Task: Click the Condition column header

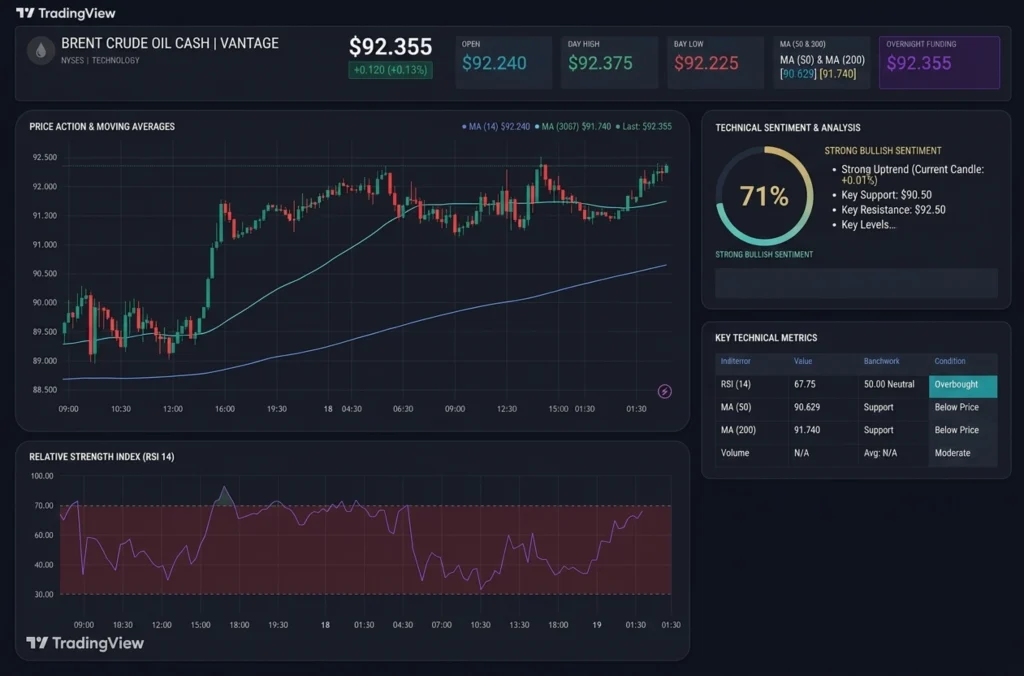Action: (950, 361)
